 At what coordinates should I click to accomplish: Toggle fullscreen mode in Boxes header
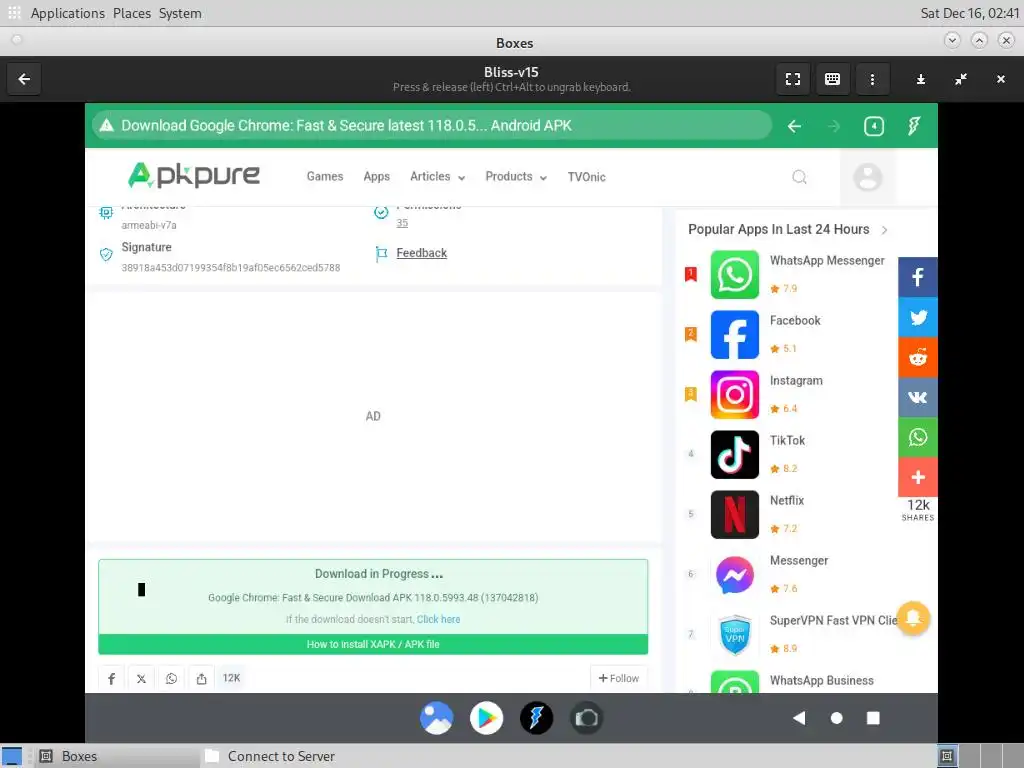point(793,79)
